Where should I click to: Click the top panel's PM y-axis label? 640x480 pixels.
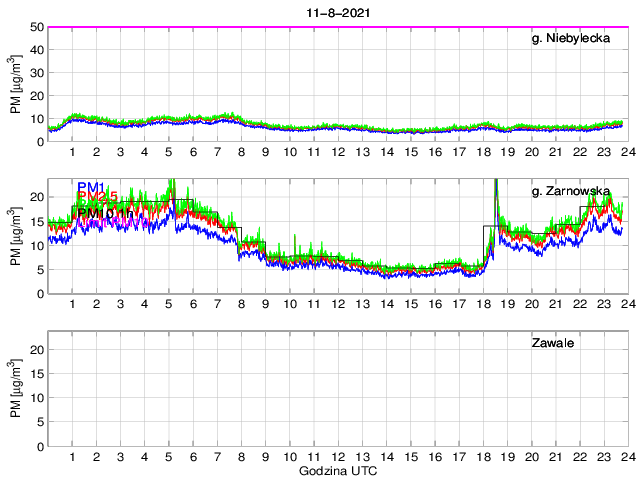(15, 84)
